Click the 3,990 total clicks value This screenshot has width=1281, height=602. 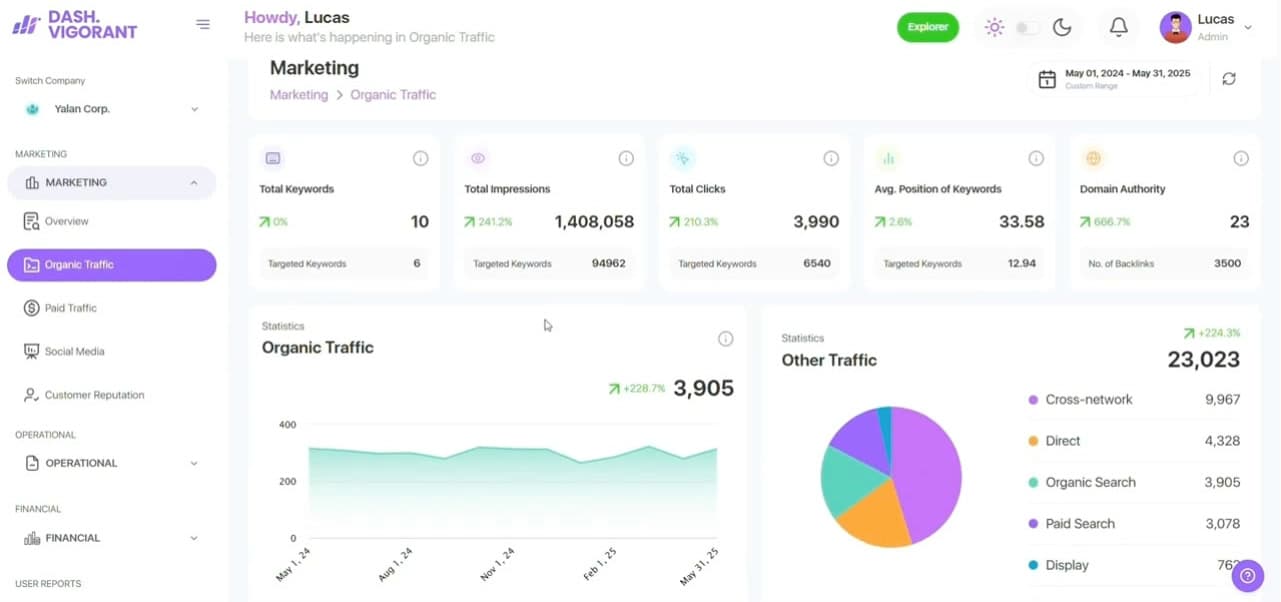click(x=816, y=222)
